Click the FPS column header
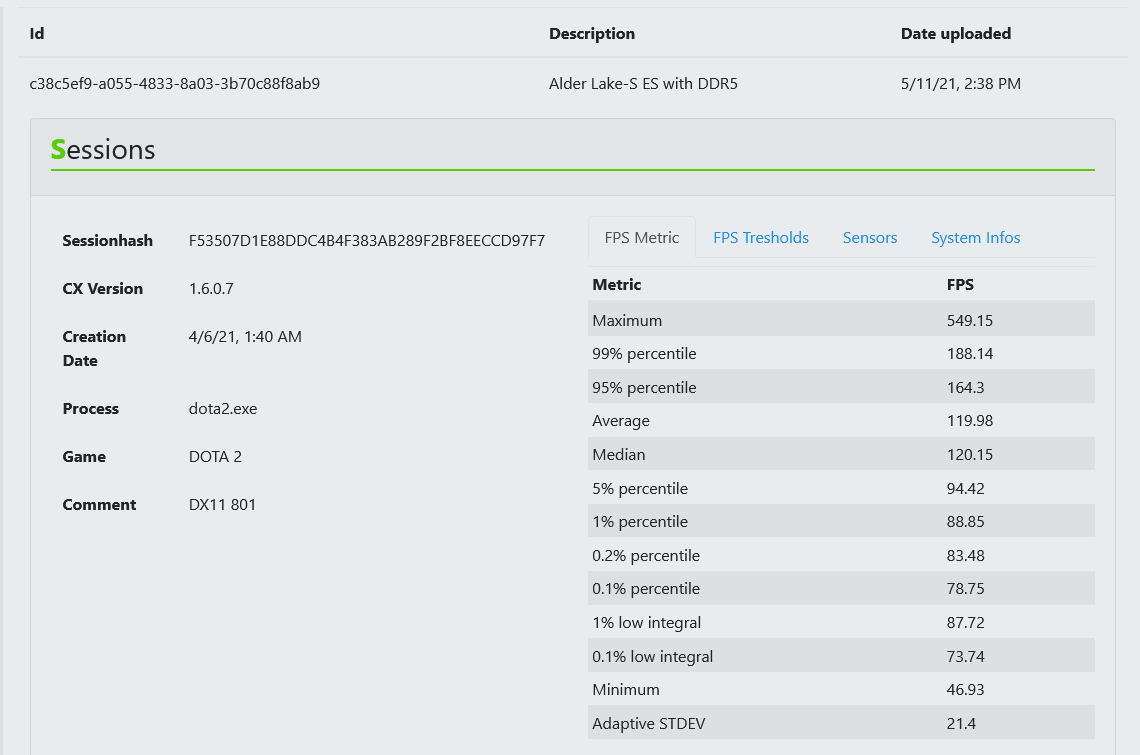 (960, 284)
